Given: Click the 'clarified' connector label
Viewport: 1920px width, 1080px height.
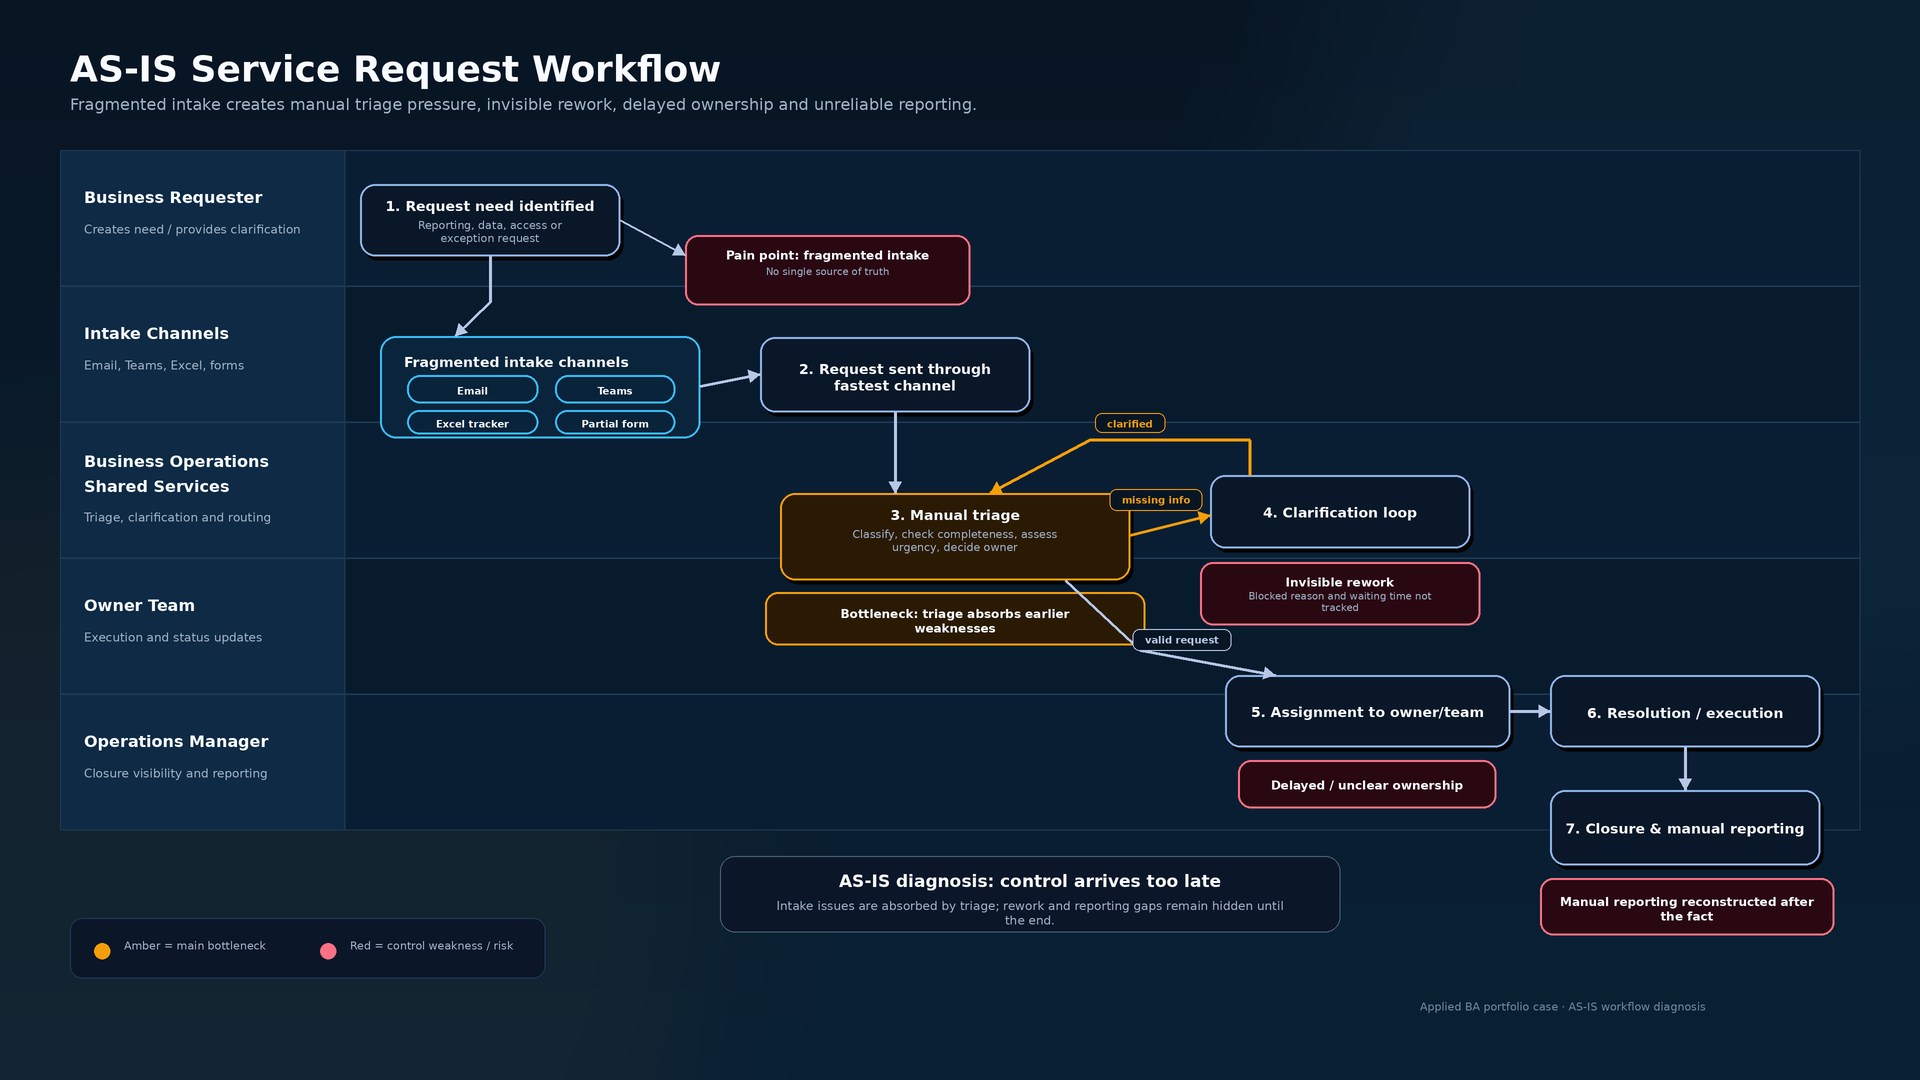Looking at the screenshot, I should [1130, 424].
